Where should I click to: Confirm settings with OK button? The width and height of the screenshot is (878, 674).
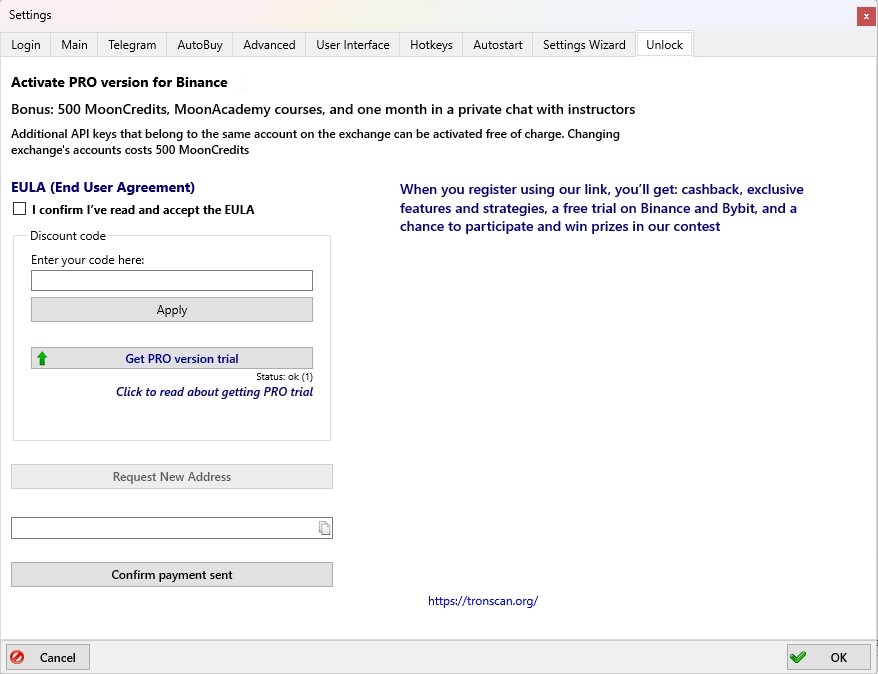pyautogui.click(x=828, y=657)
